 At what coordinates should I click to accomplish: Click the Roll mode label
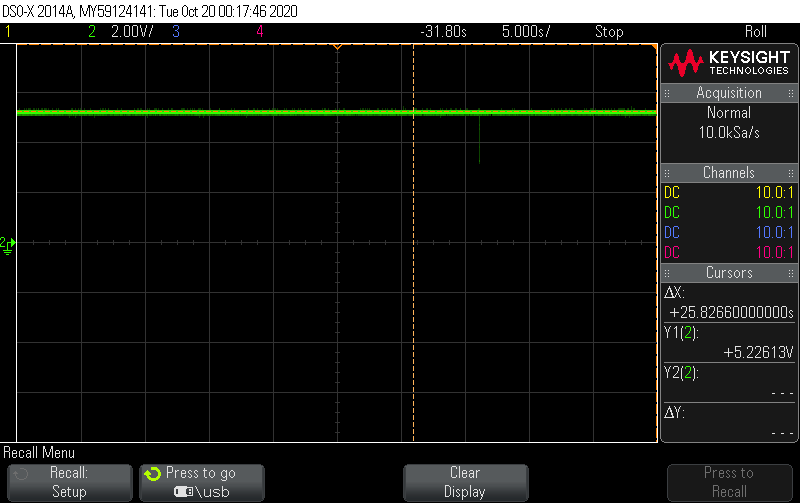click(x=756, y=32)
